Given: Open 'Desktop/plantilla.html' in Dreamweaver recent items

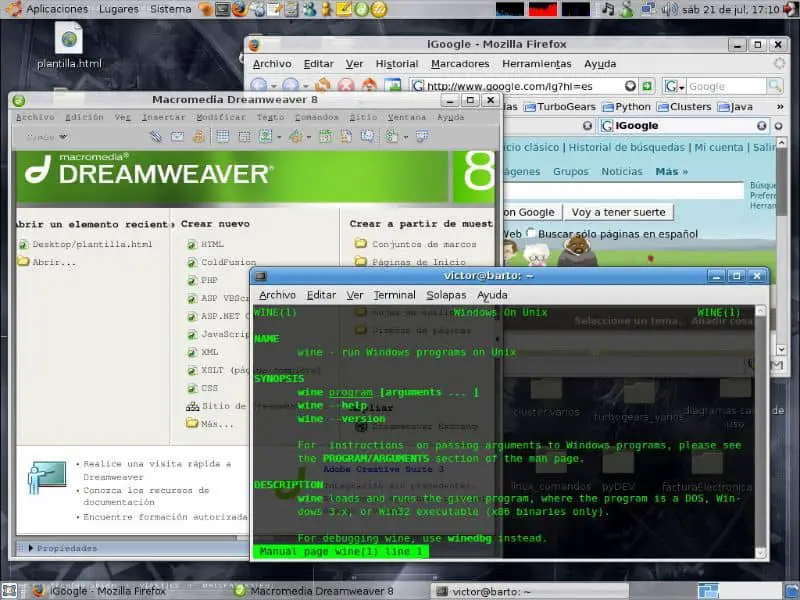Looking at the screenshot, I should pos(92,244).
